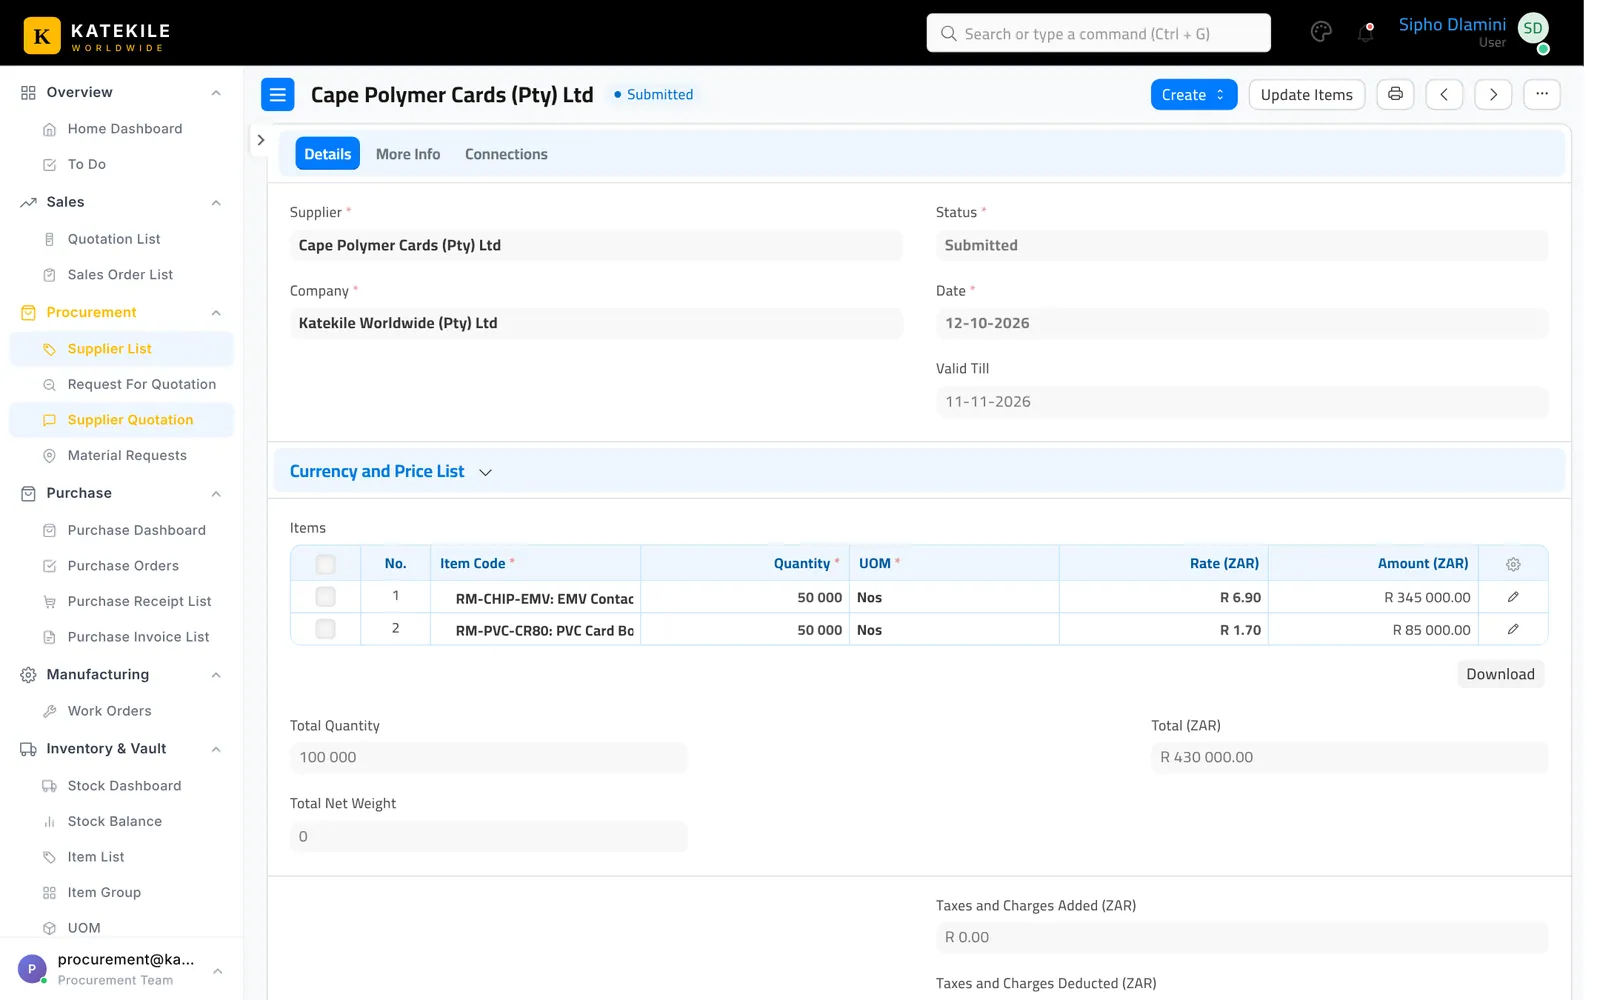The image size is (1600, 1000).
Task: Expand the procurement account menu
Action: pos(218,970)
